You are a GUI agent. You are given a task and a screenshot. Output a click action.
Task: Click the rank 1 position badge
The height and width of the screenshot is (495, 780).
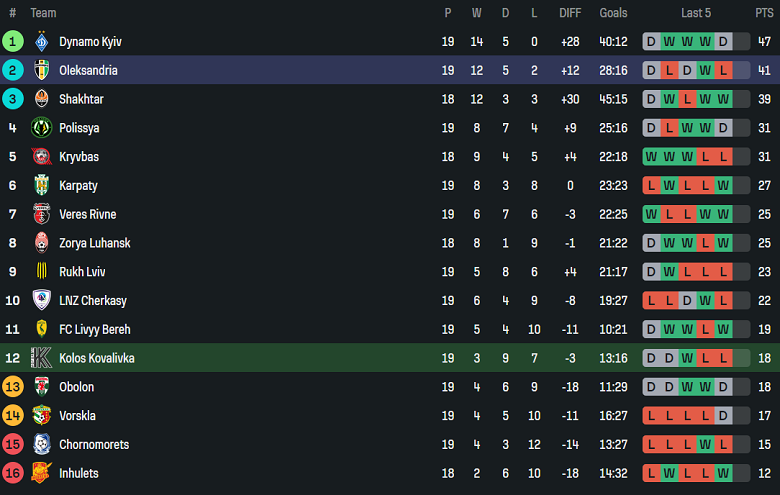point(13,42)
